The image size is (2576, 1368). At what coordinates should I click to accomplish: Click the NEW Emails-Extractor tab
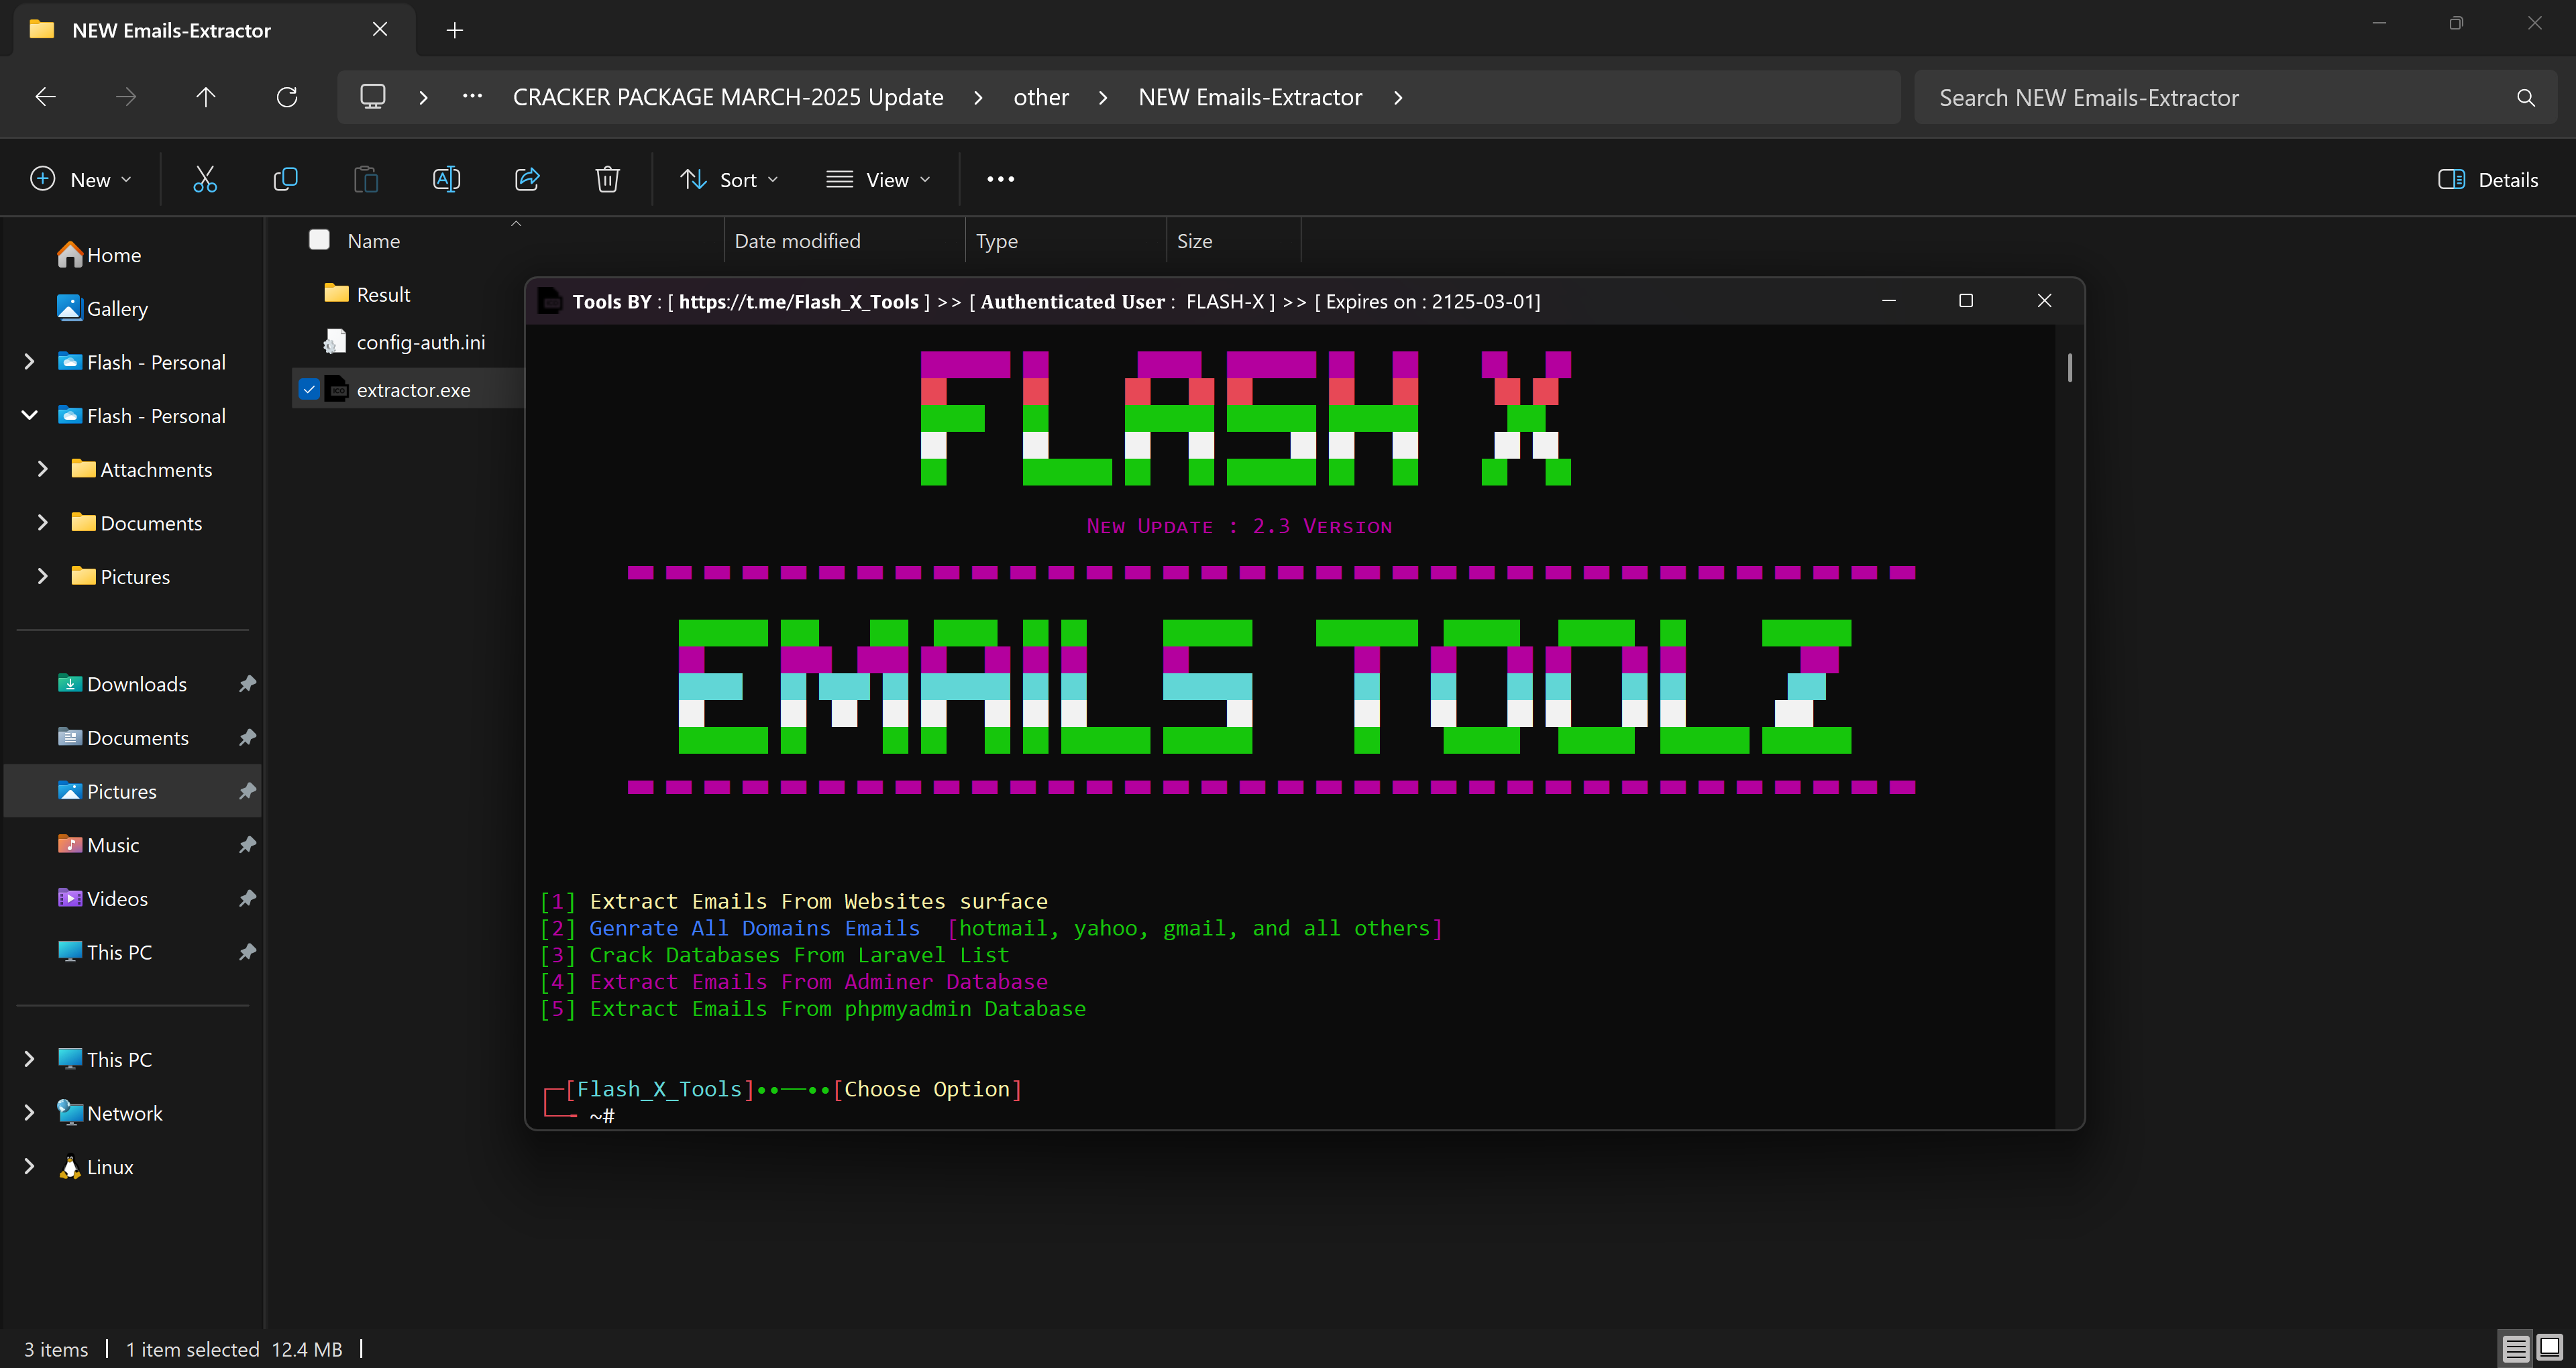(171, 30)
